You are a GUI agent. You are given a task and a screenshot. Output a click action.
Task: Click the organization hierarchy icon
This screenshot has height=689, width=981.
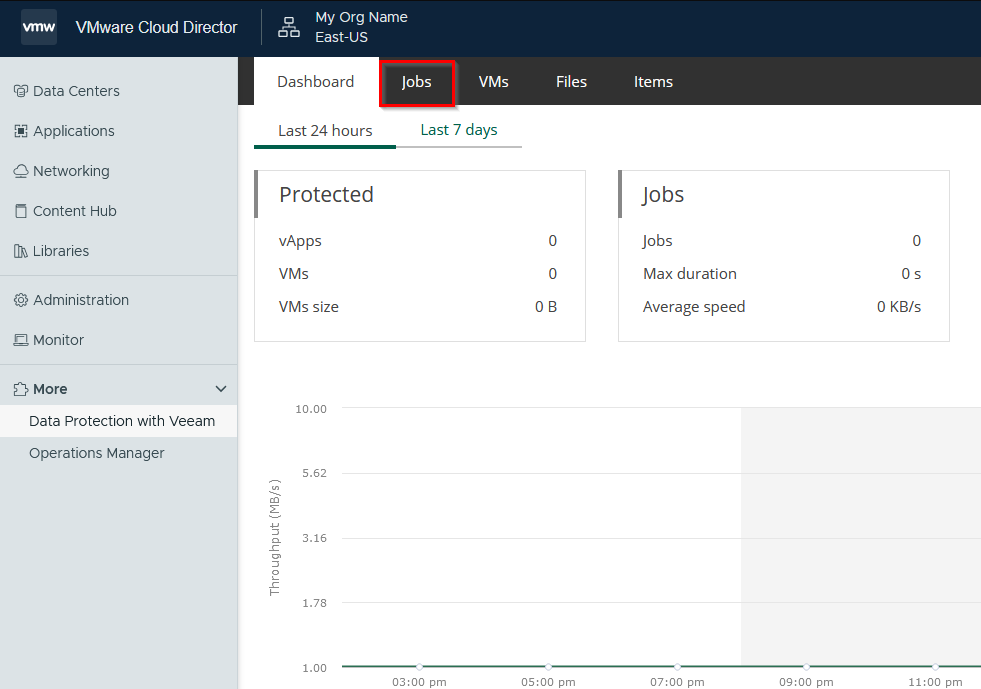[288, 27]
